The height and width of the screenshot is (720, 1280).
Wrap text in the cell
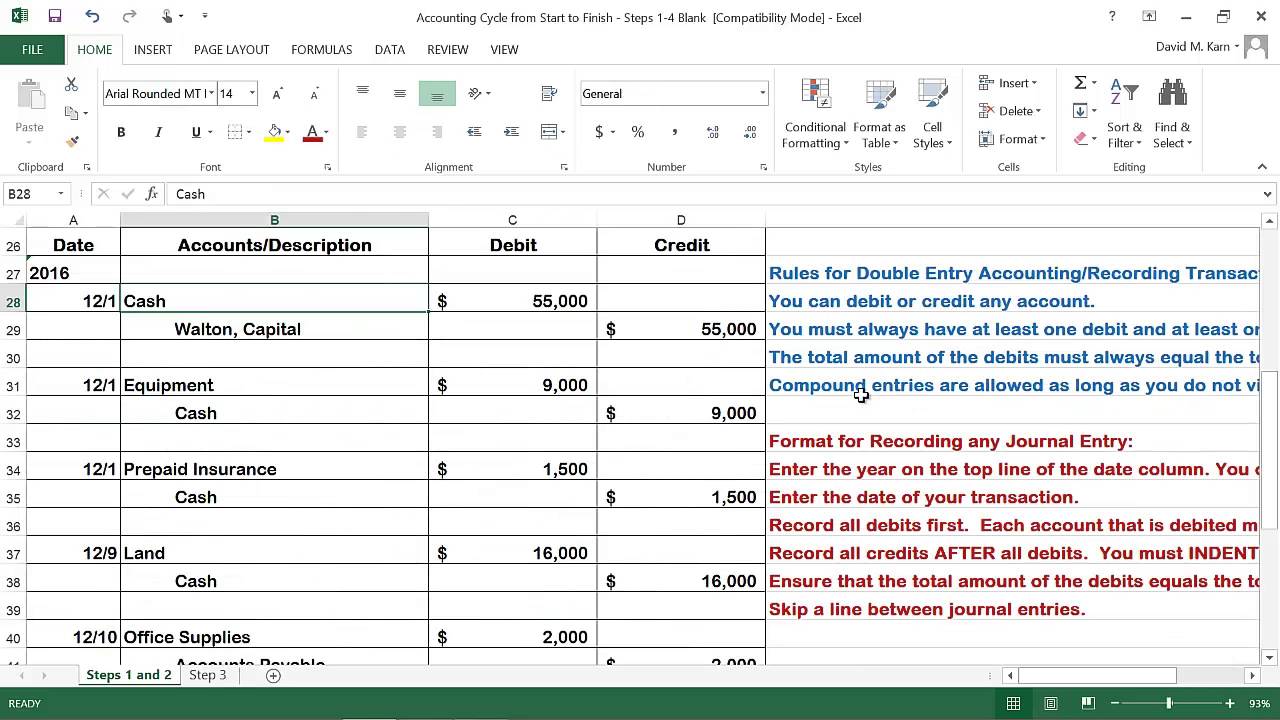(x=549, y=93)
